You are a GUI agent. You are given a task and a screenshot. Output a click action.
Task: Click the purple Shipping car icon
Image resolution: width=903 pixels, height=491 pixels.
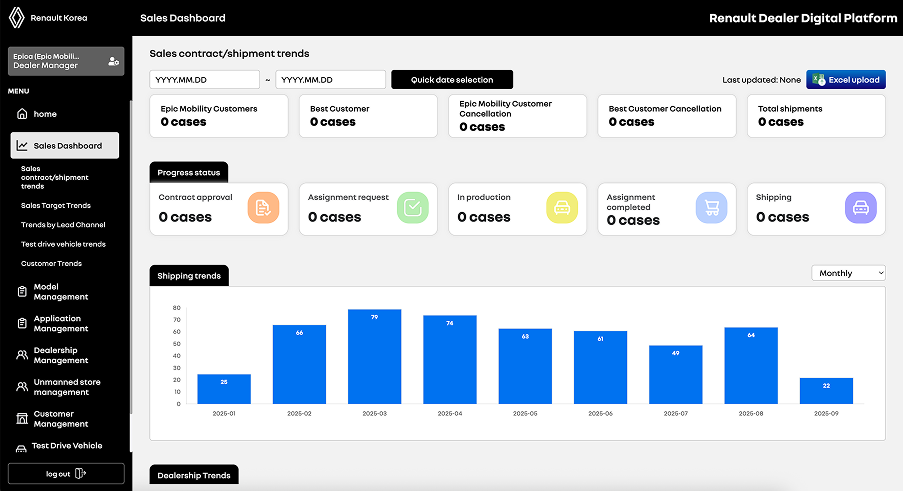(x=860, y=208)
